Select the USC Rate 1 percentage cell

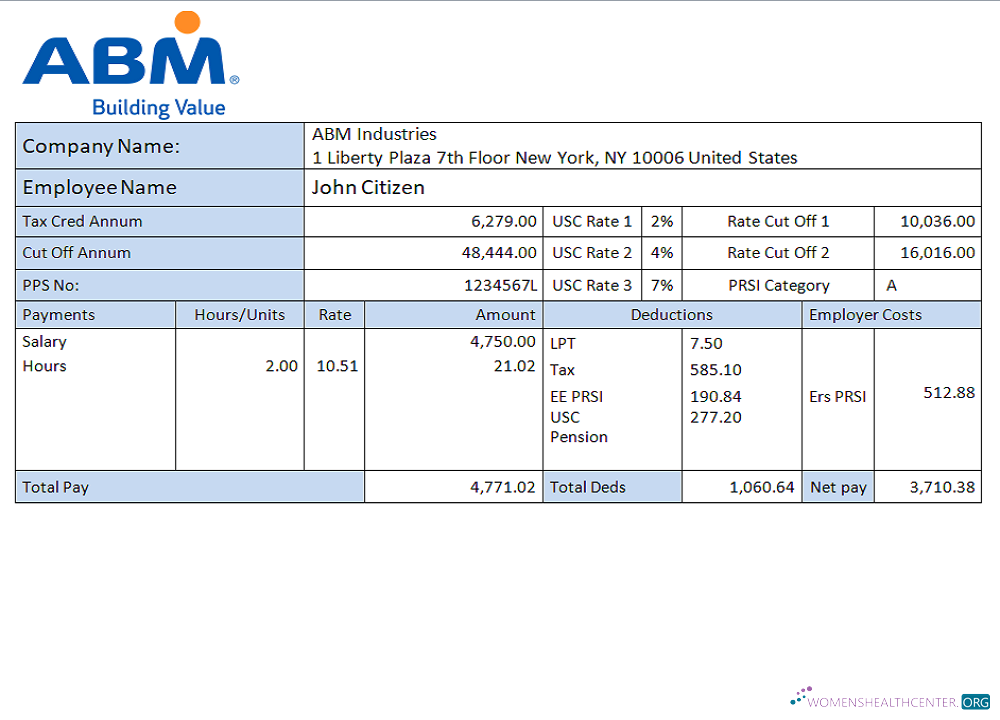(662, 221)
